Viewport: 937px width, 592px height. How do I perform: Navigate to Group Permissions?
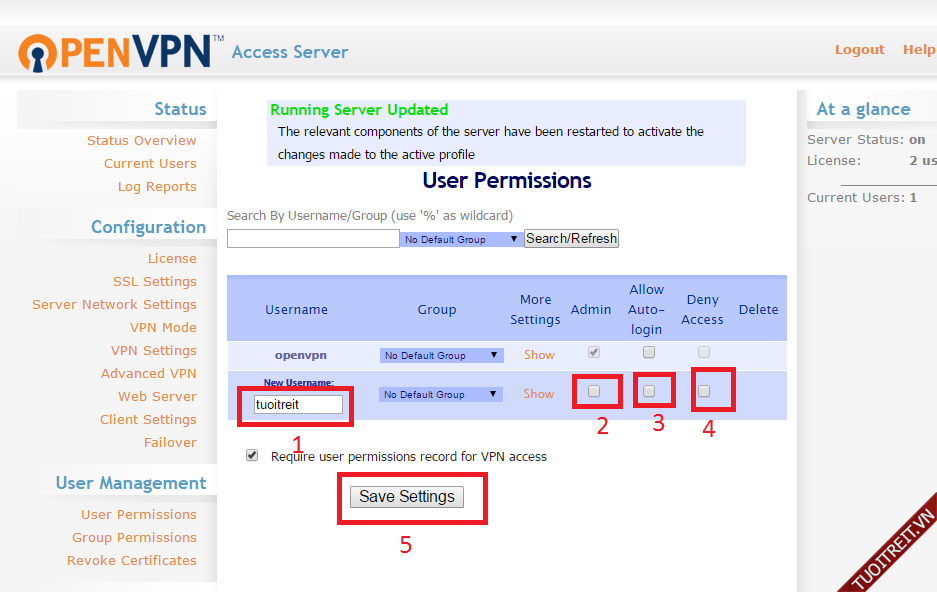tap(134, 538)
